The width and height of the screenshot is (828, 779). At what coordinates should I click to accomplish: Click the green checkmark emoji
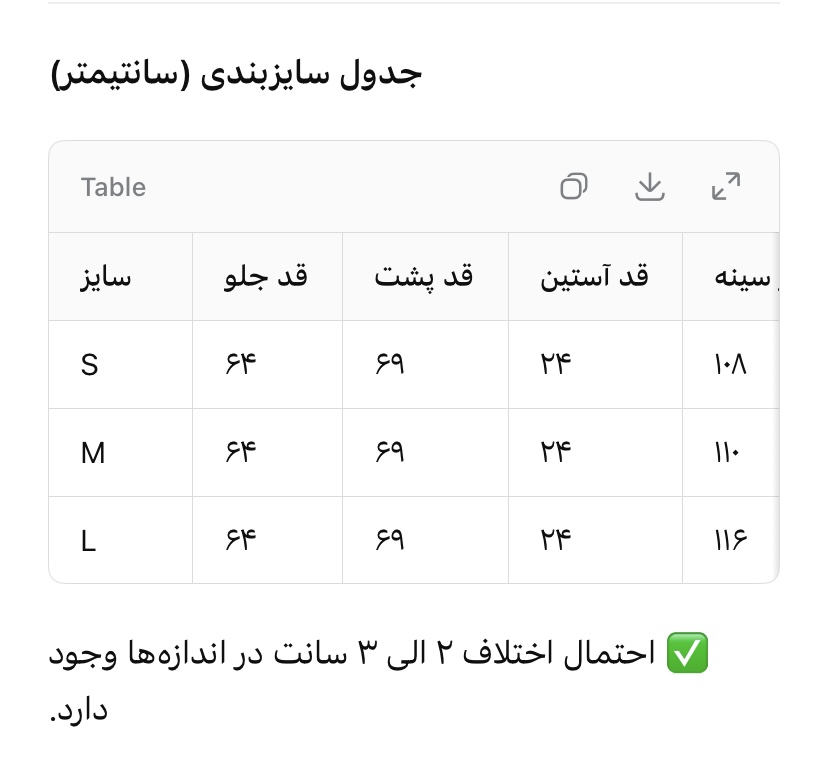tap(687, 653)
